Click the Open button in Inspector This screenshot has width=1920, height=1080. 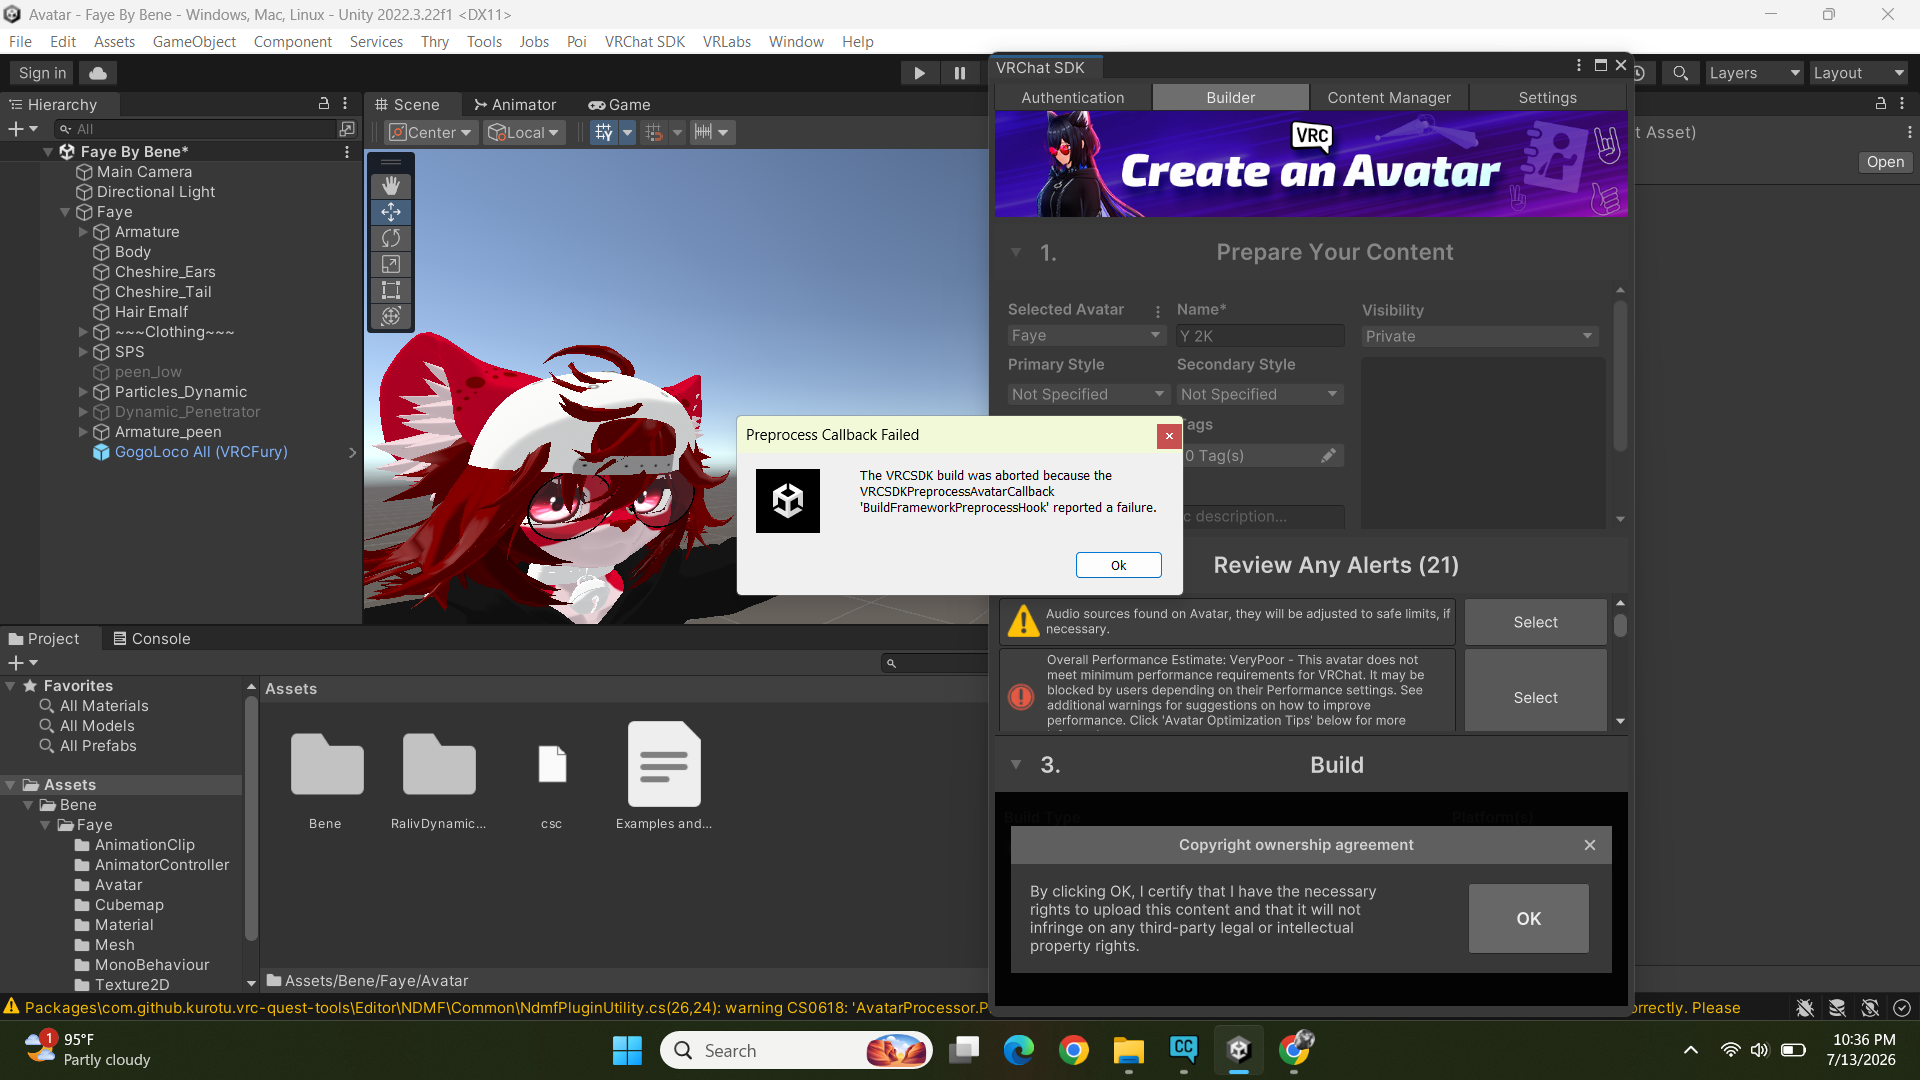click(1885, 162)
